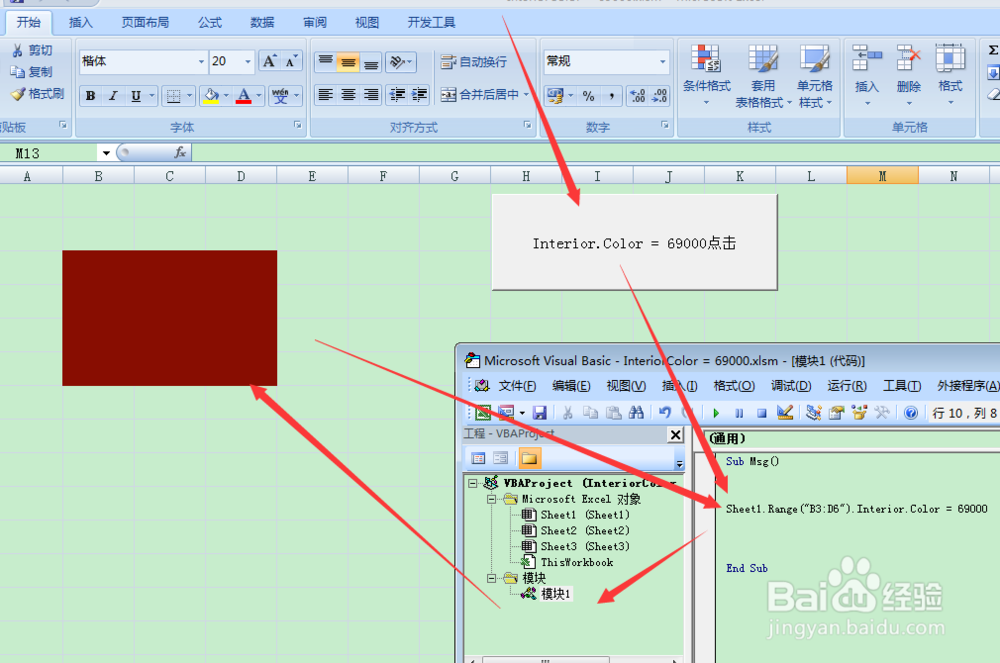Screen dimensions: 1000x663
Task: Toggle middle vertical alignment
Action: [348, 61]
